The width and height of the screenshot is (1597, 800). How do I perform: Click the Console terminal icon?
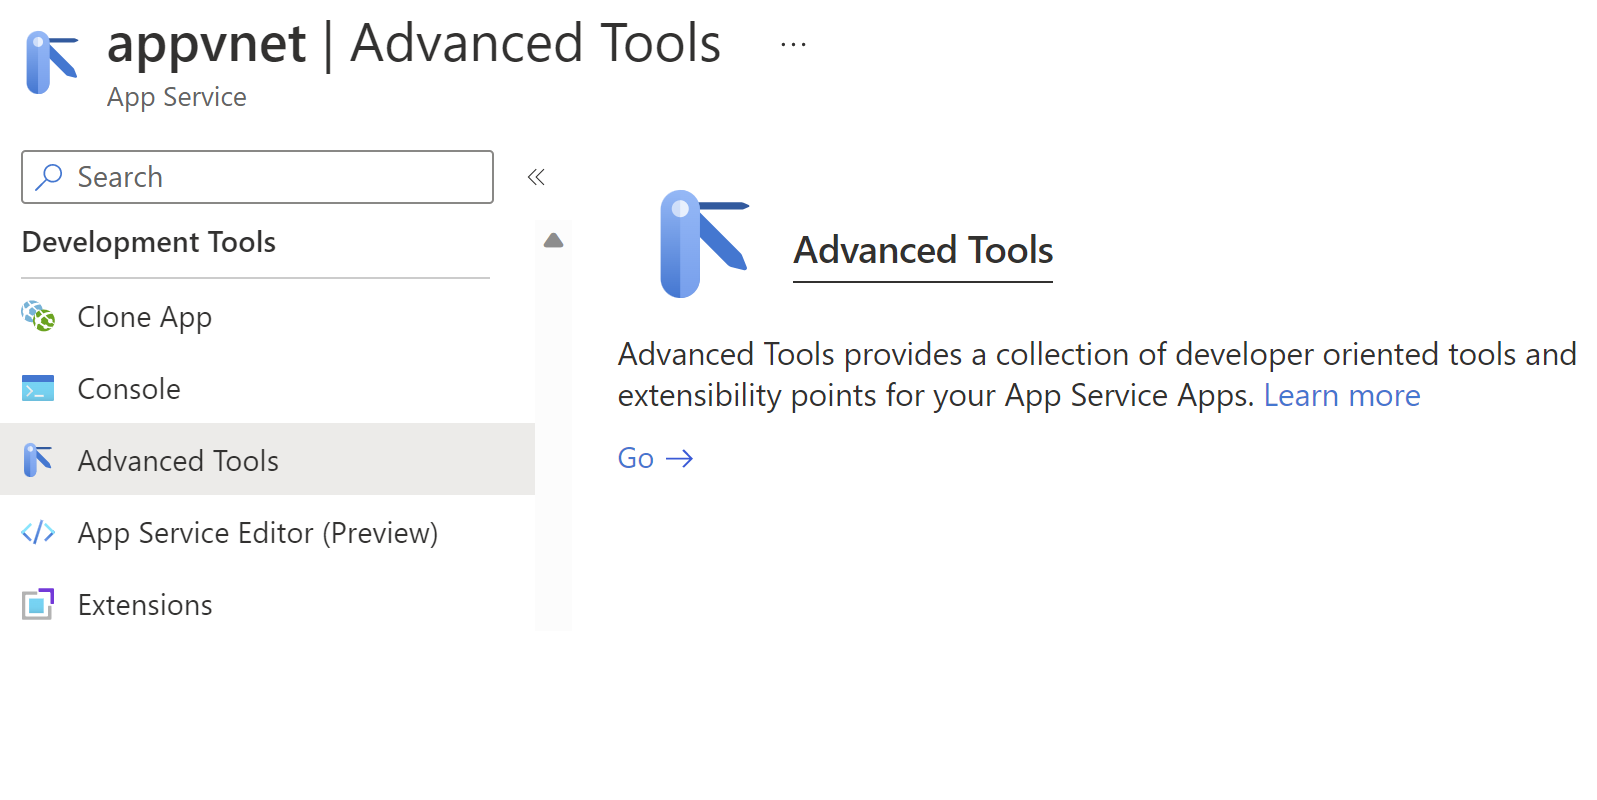(38, 388)
